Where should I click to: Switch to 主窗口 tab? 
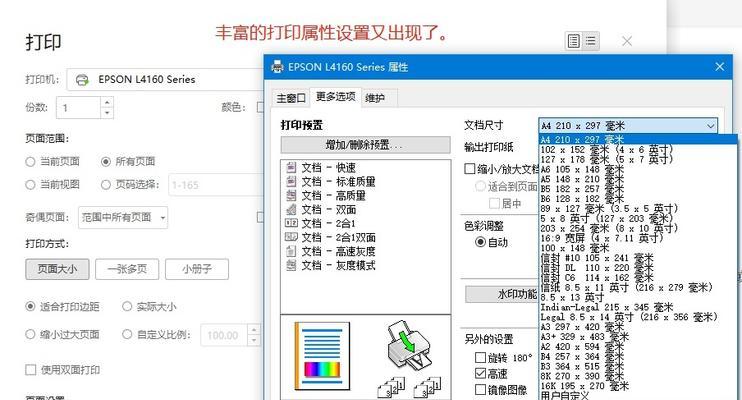pyautogui.click(x=291, y=98)
